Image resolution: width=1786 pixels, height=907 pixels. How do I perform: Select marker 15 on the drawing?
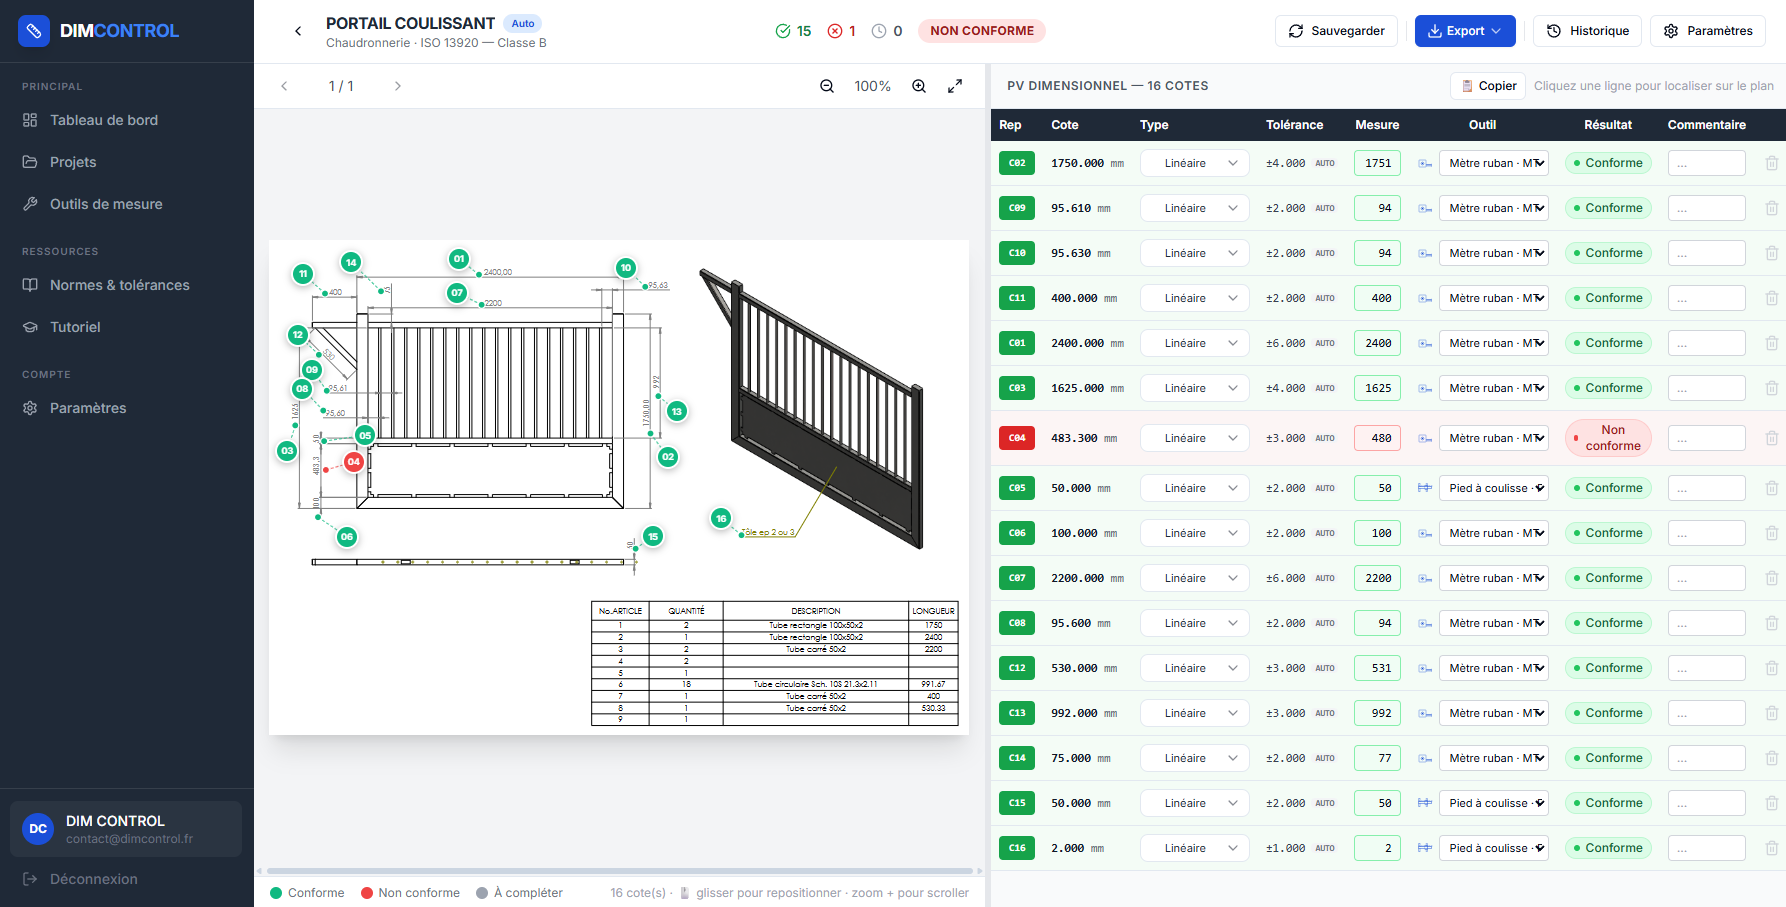(x=653, y=536)
